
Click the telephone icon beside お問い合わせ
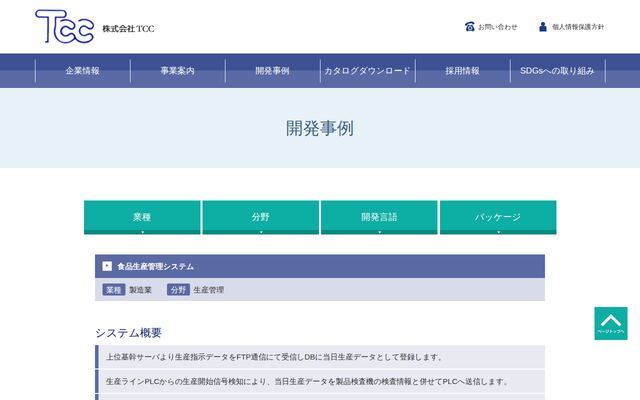coord(470,27)
